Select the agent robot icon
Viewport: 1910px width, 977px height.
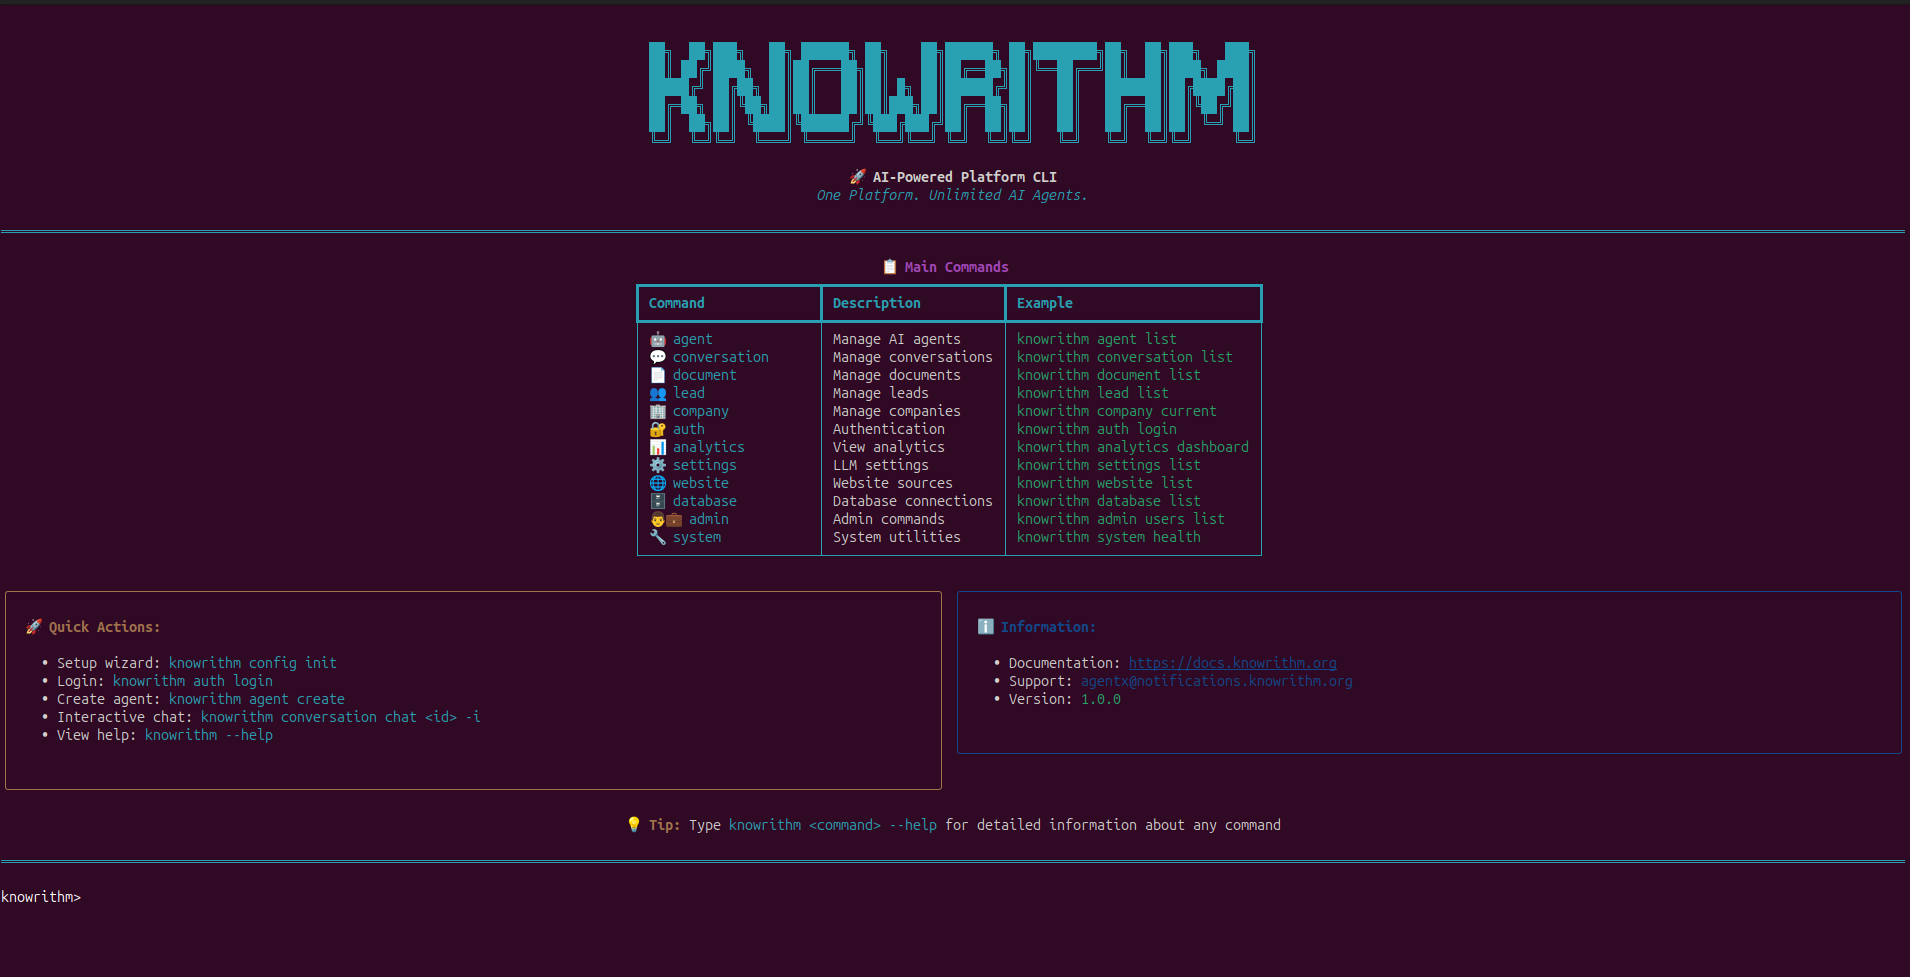[x=658, y=339]
